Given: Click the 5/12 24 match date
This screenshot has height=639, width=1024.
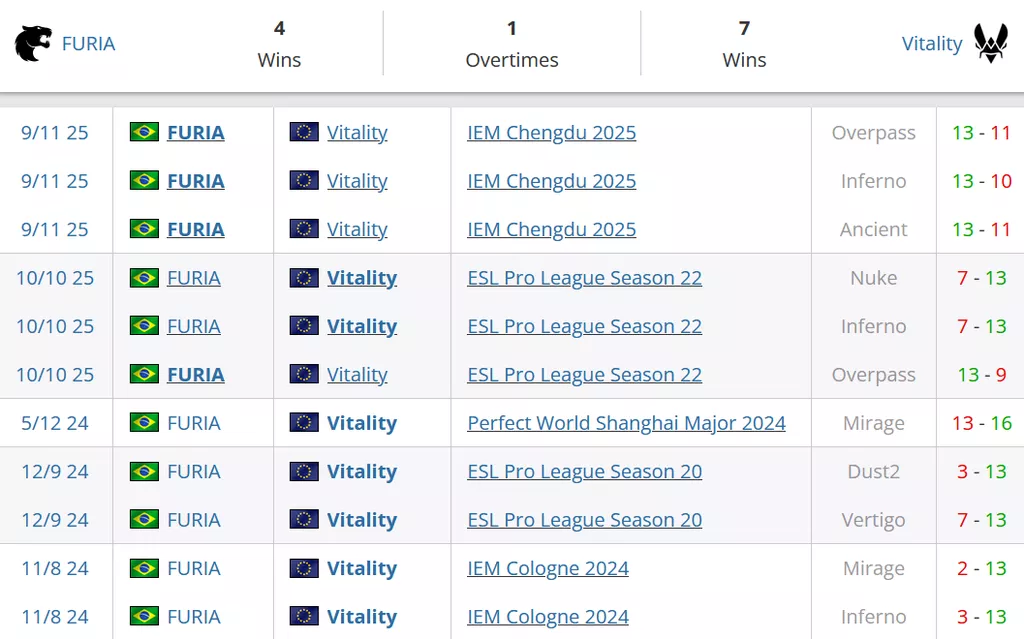Looking at the screenshot, I should coord(55,423).
